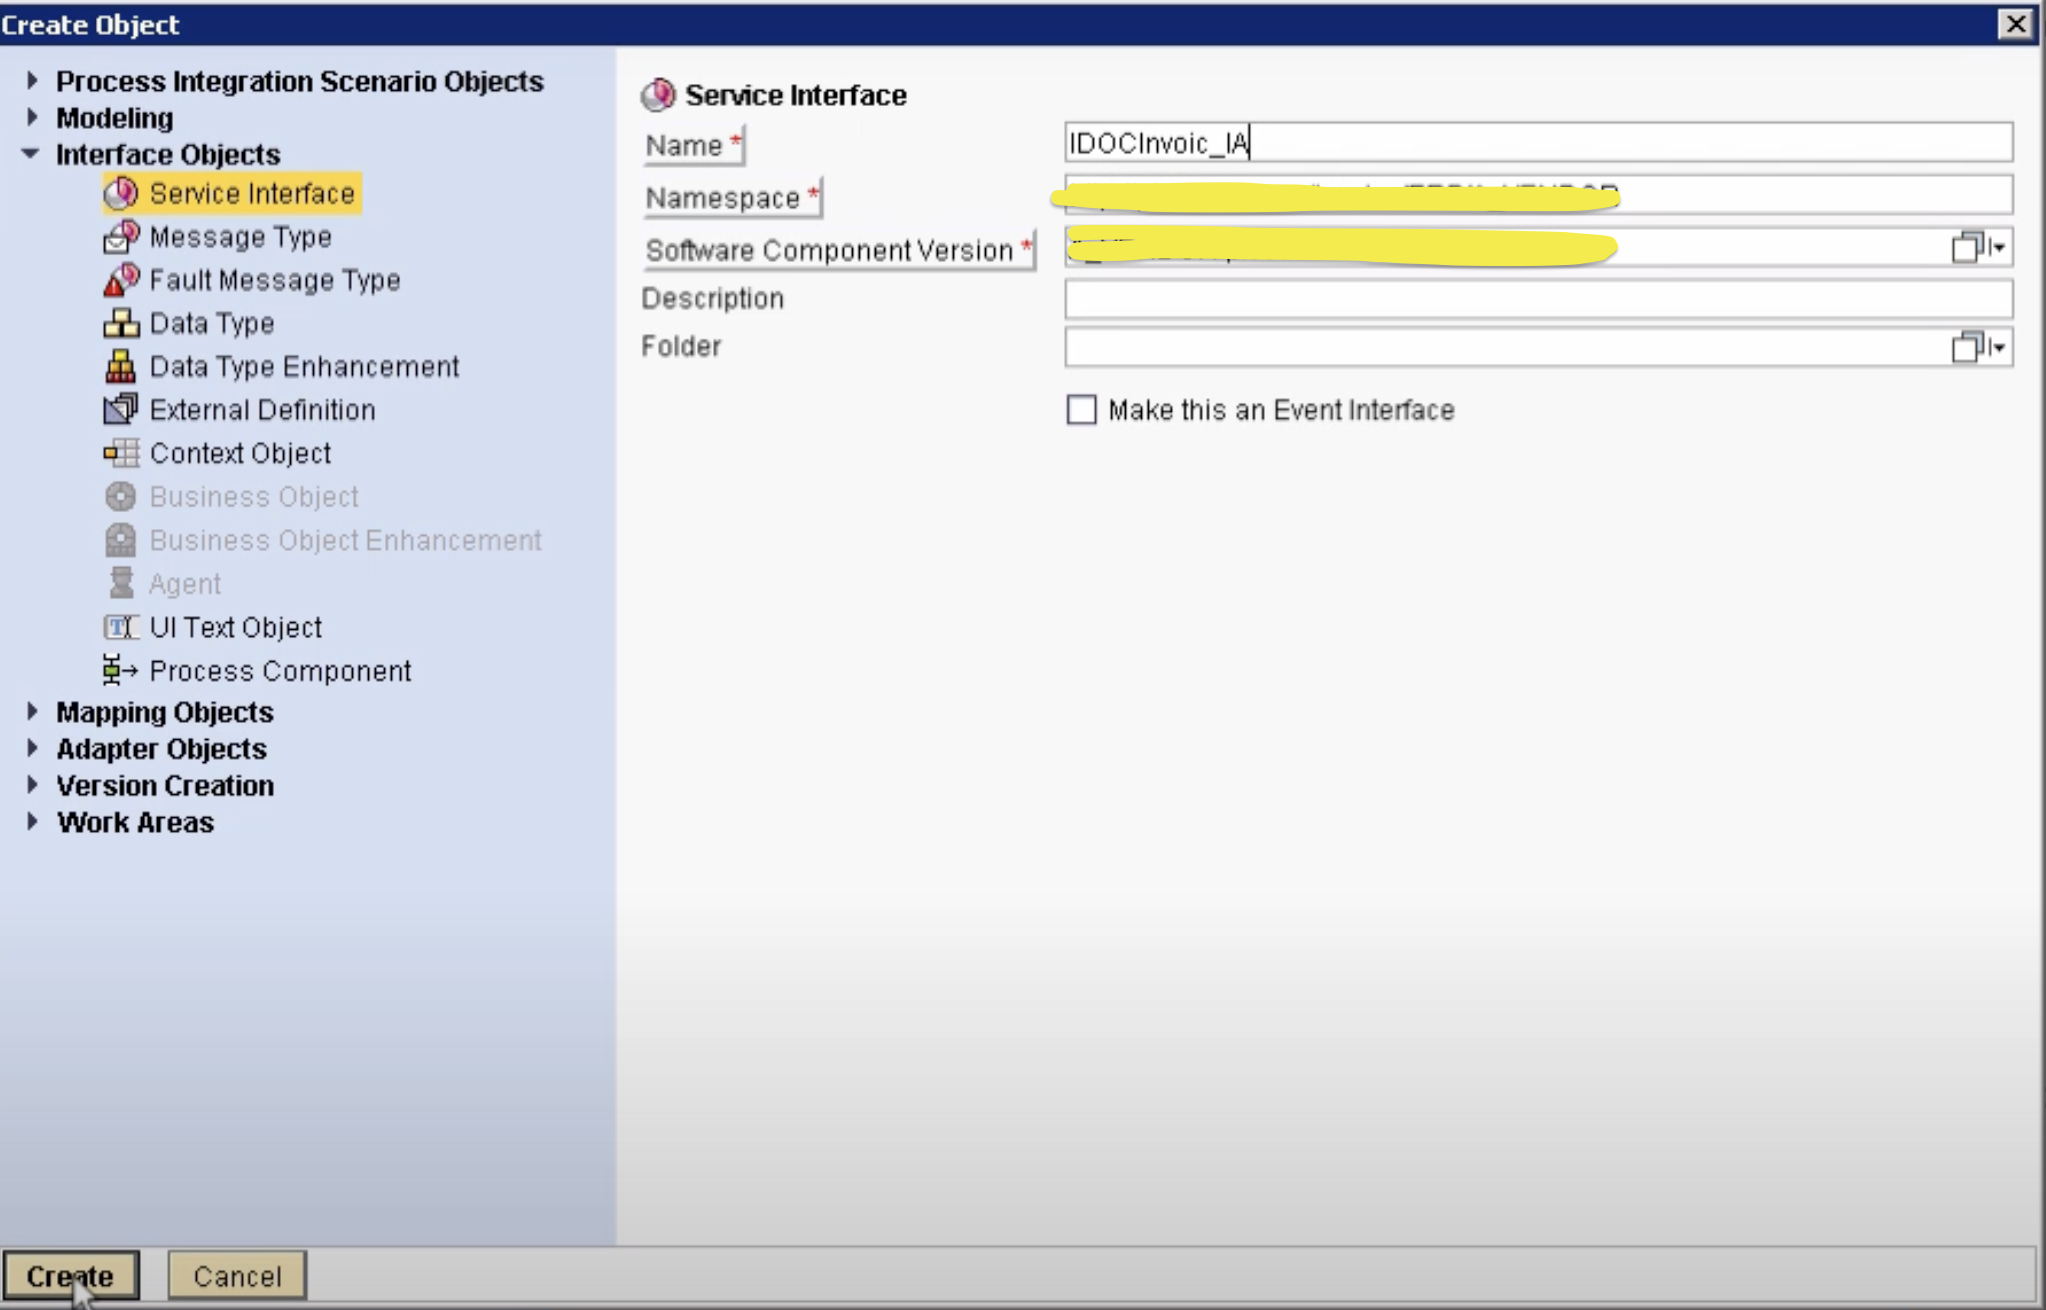Expand the Mapping Objects node

[x=32, y=711]
